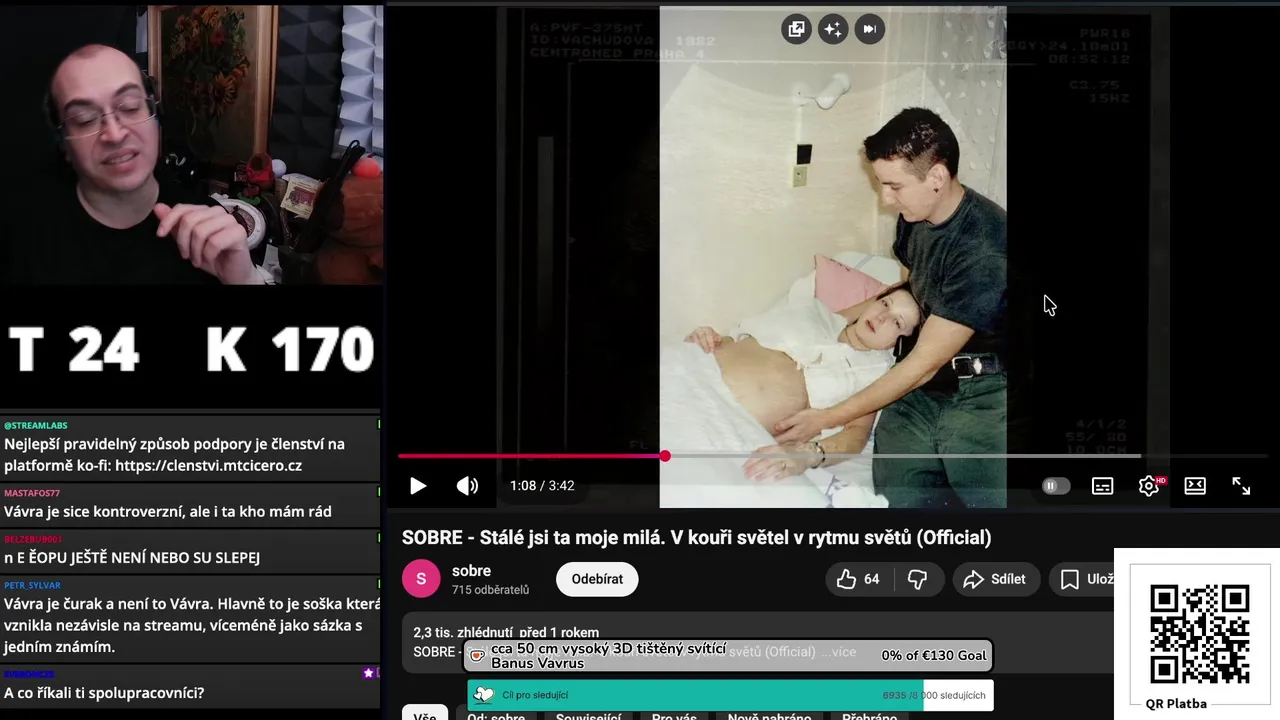
Task: Select the Přehráno filter chip
Action: (869, 716)
